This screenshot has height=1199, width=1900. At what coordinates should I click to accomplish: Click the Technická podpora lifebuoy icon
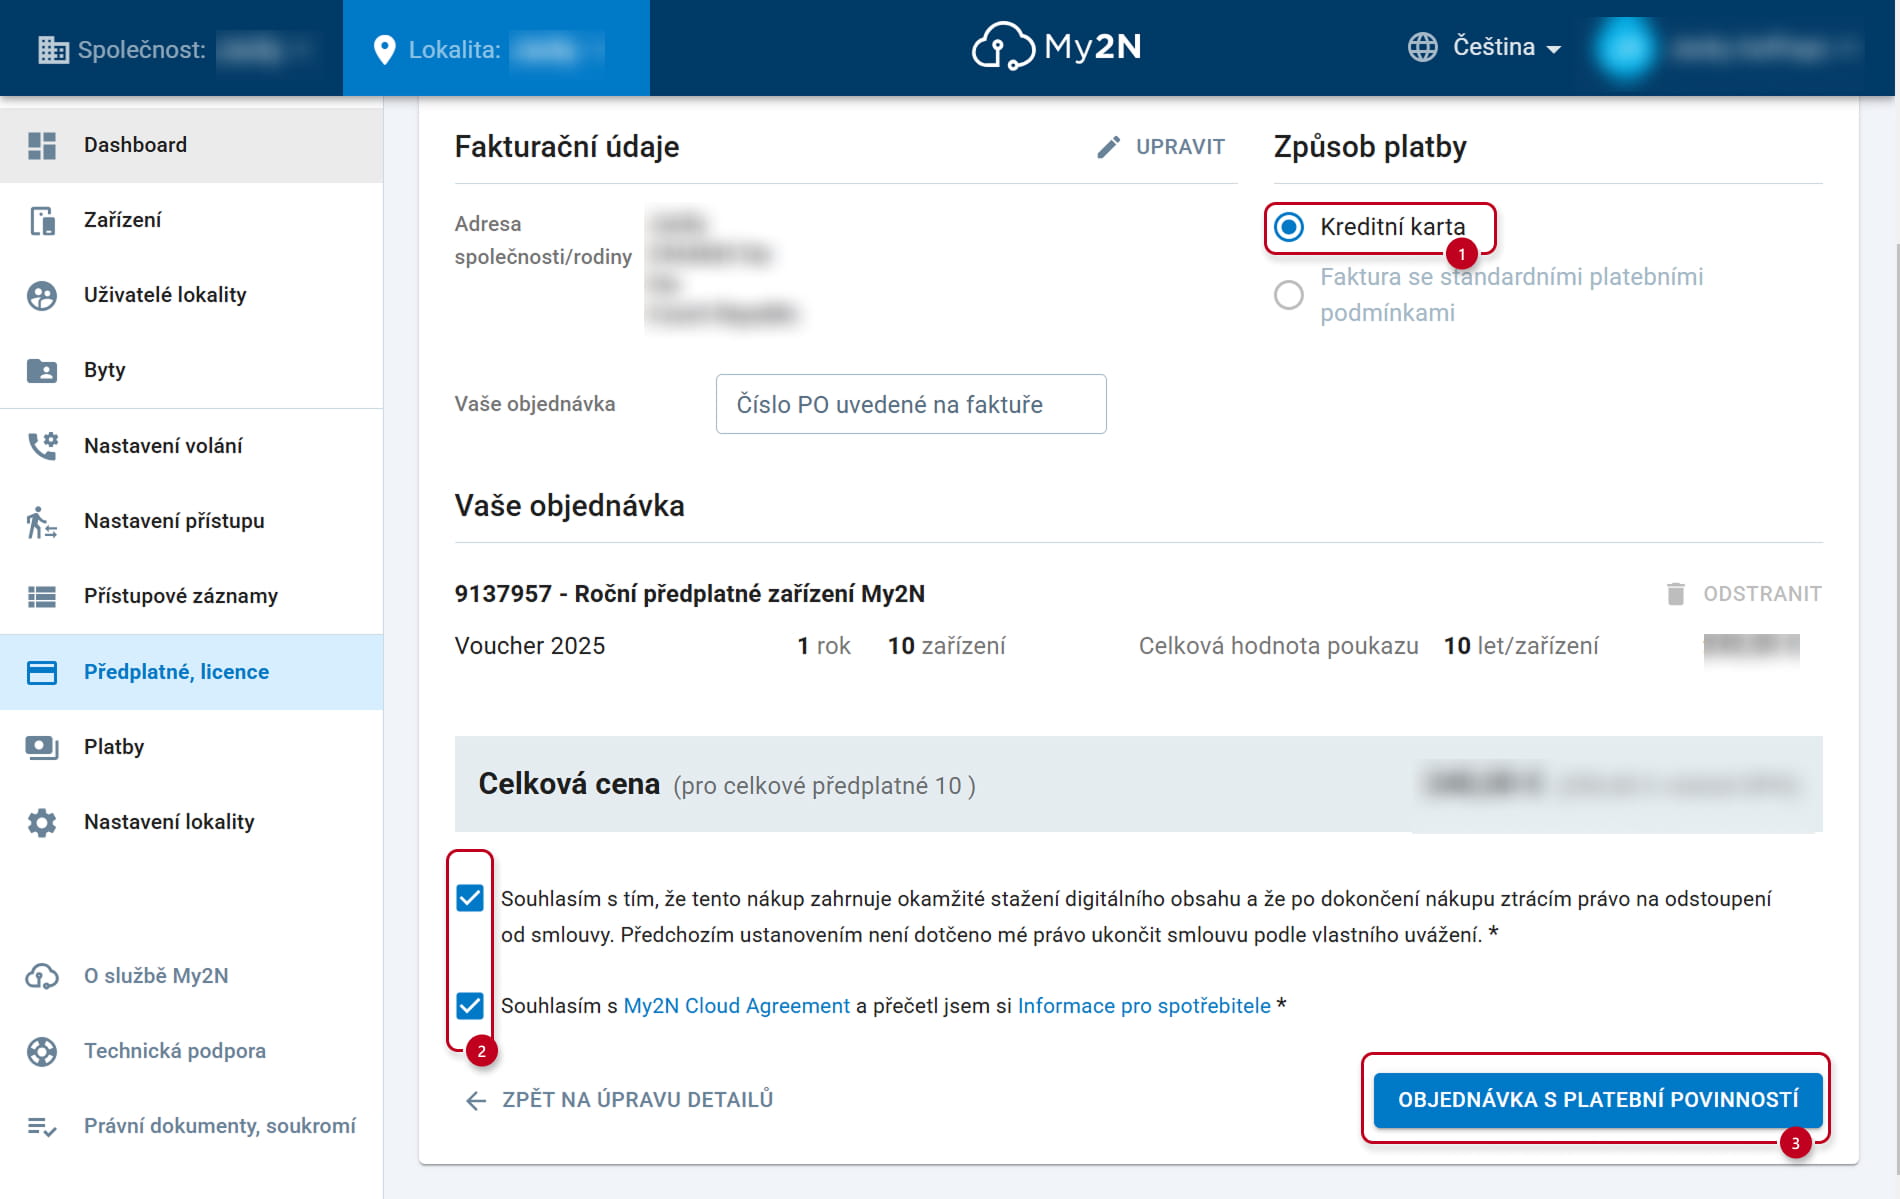click(x=42, y=1052)
